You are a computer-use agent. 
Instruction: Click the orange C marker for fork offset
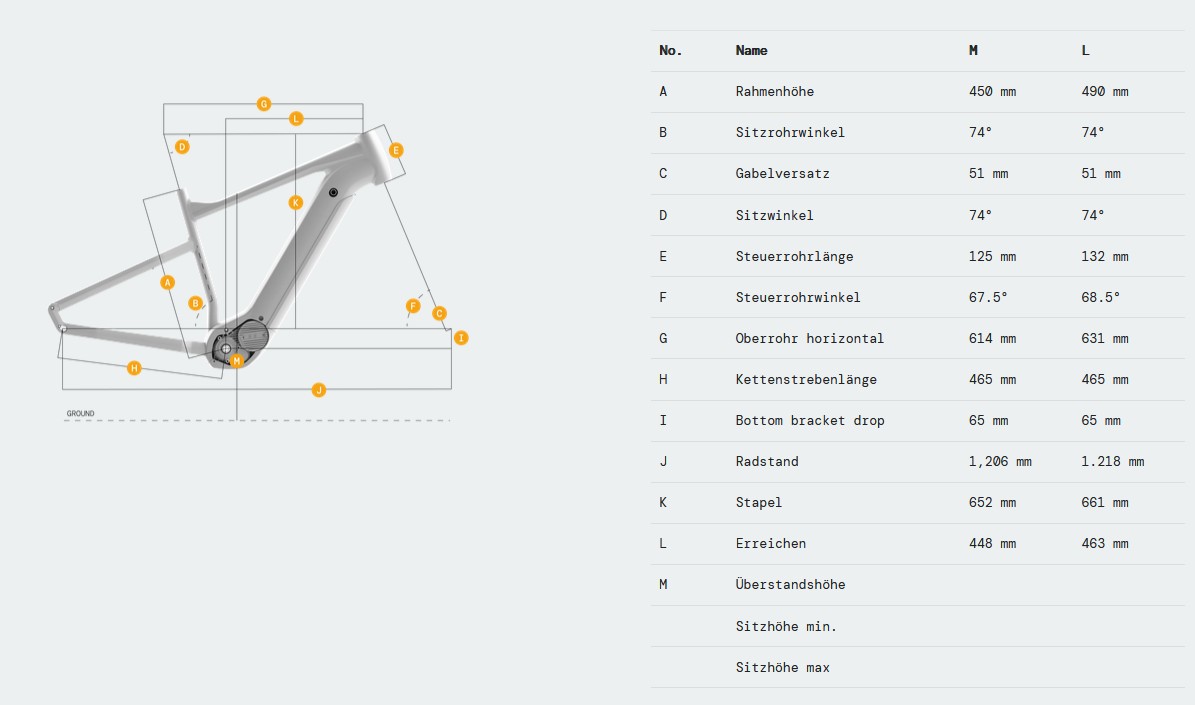click(x=439, y=313)
